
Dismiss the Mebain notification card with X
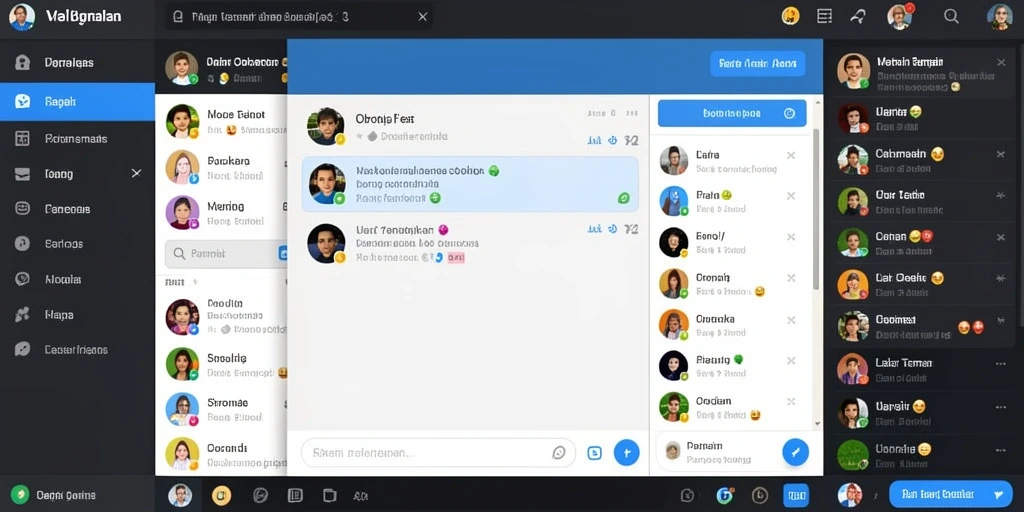pos(1001,63)
